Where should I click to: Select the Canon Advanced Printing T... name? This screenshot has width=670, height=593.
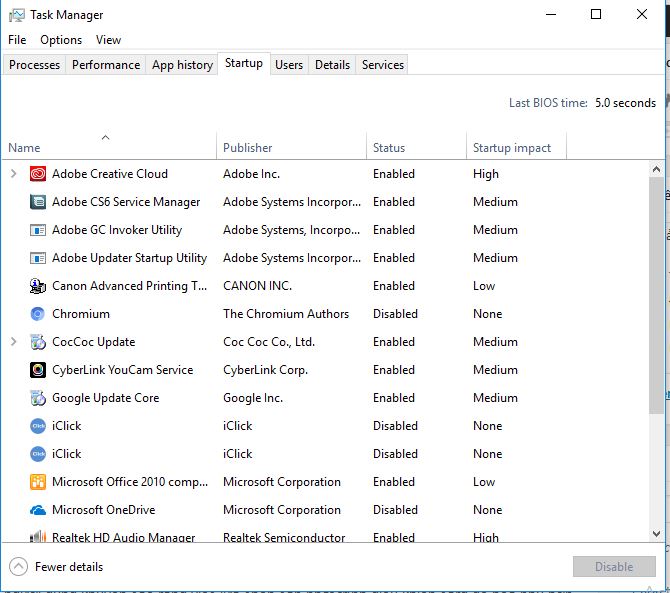click(129, 286)
